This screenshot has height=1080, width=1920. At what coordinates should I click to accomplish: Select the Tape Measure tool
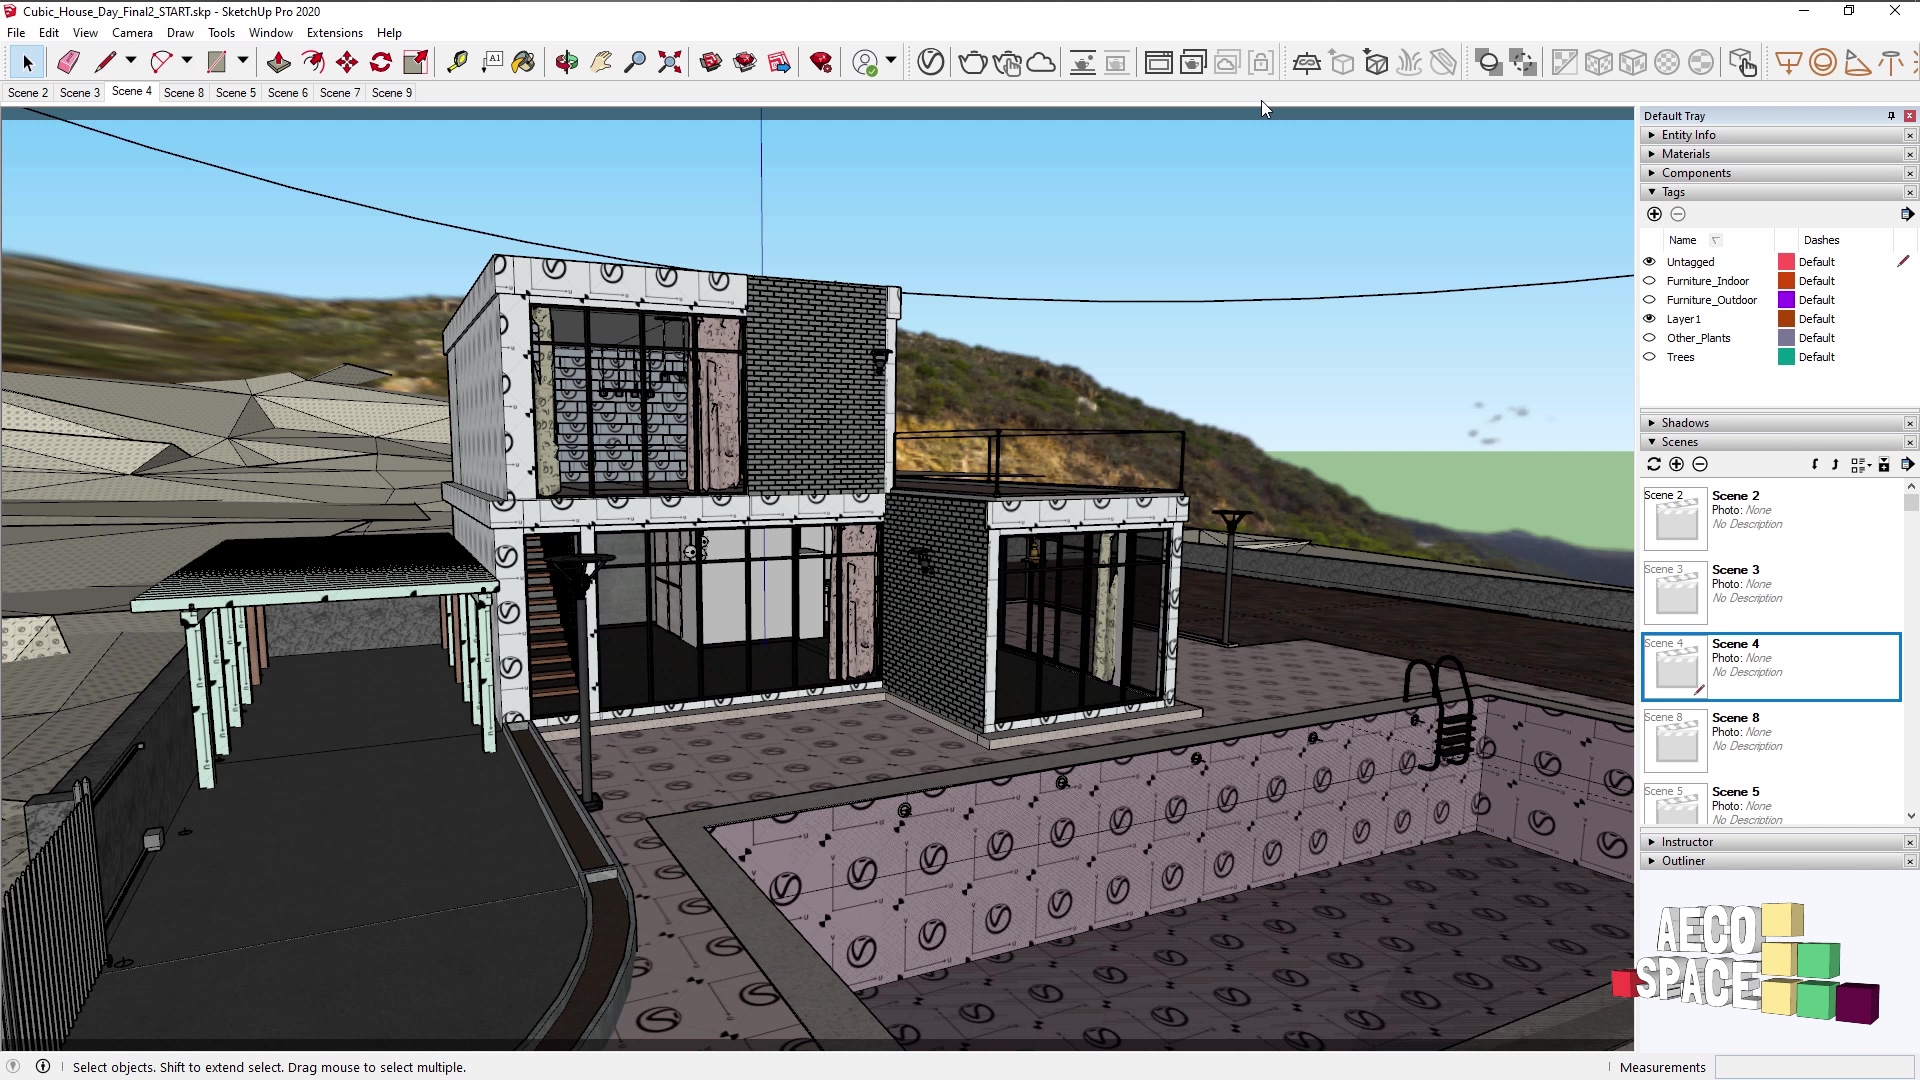(457, 62)
